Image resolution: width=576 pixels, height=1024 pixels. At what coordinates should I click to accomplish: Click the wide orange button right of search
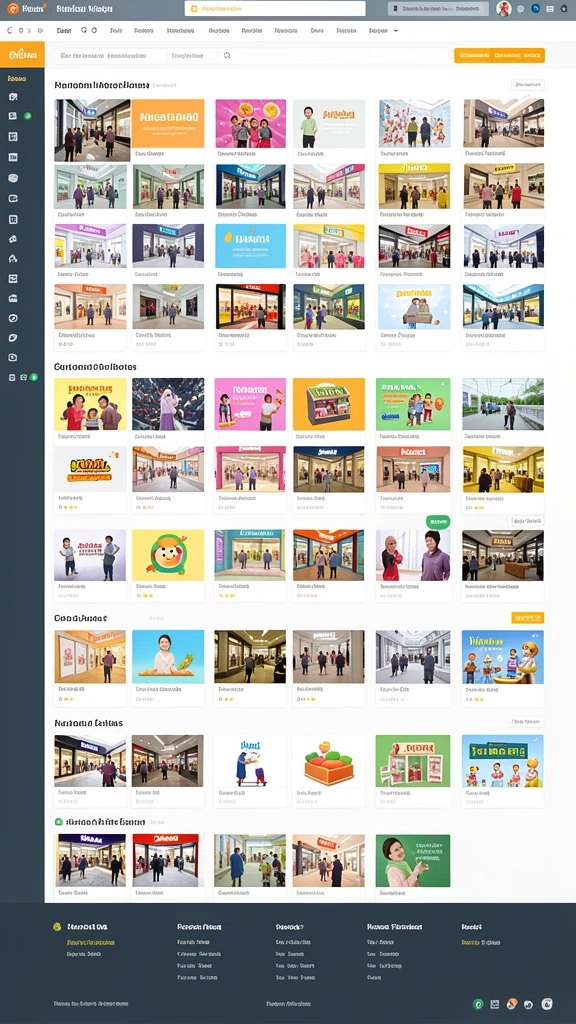coord(499,56)
